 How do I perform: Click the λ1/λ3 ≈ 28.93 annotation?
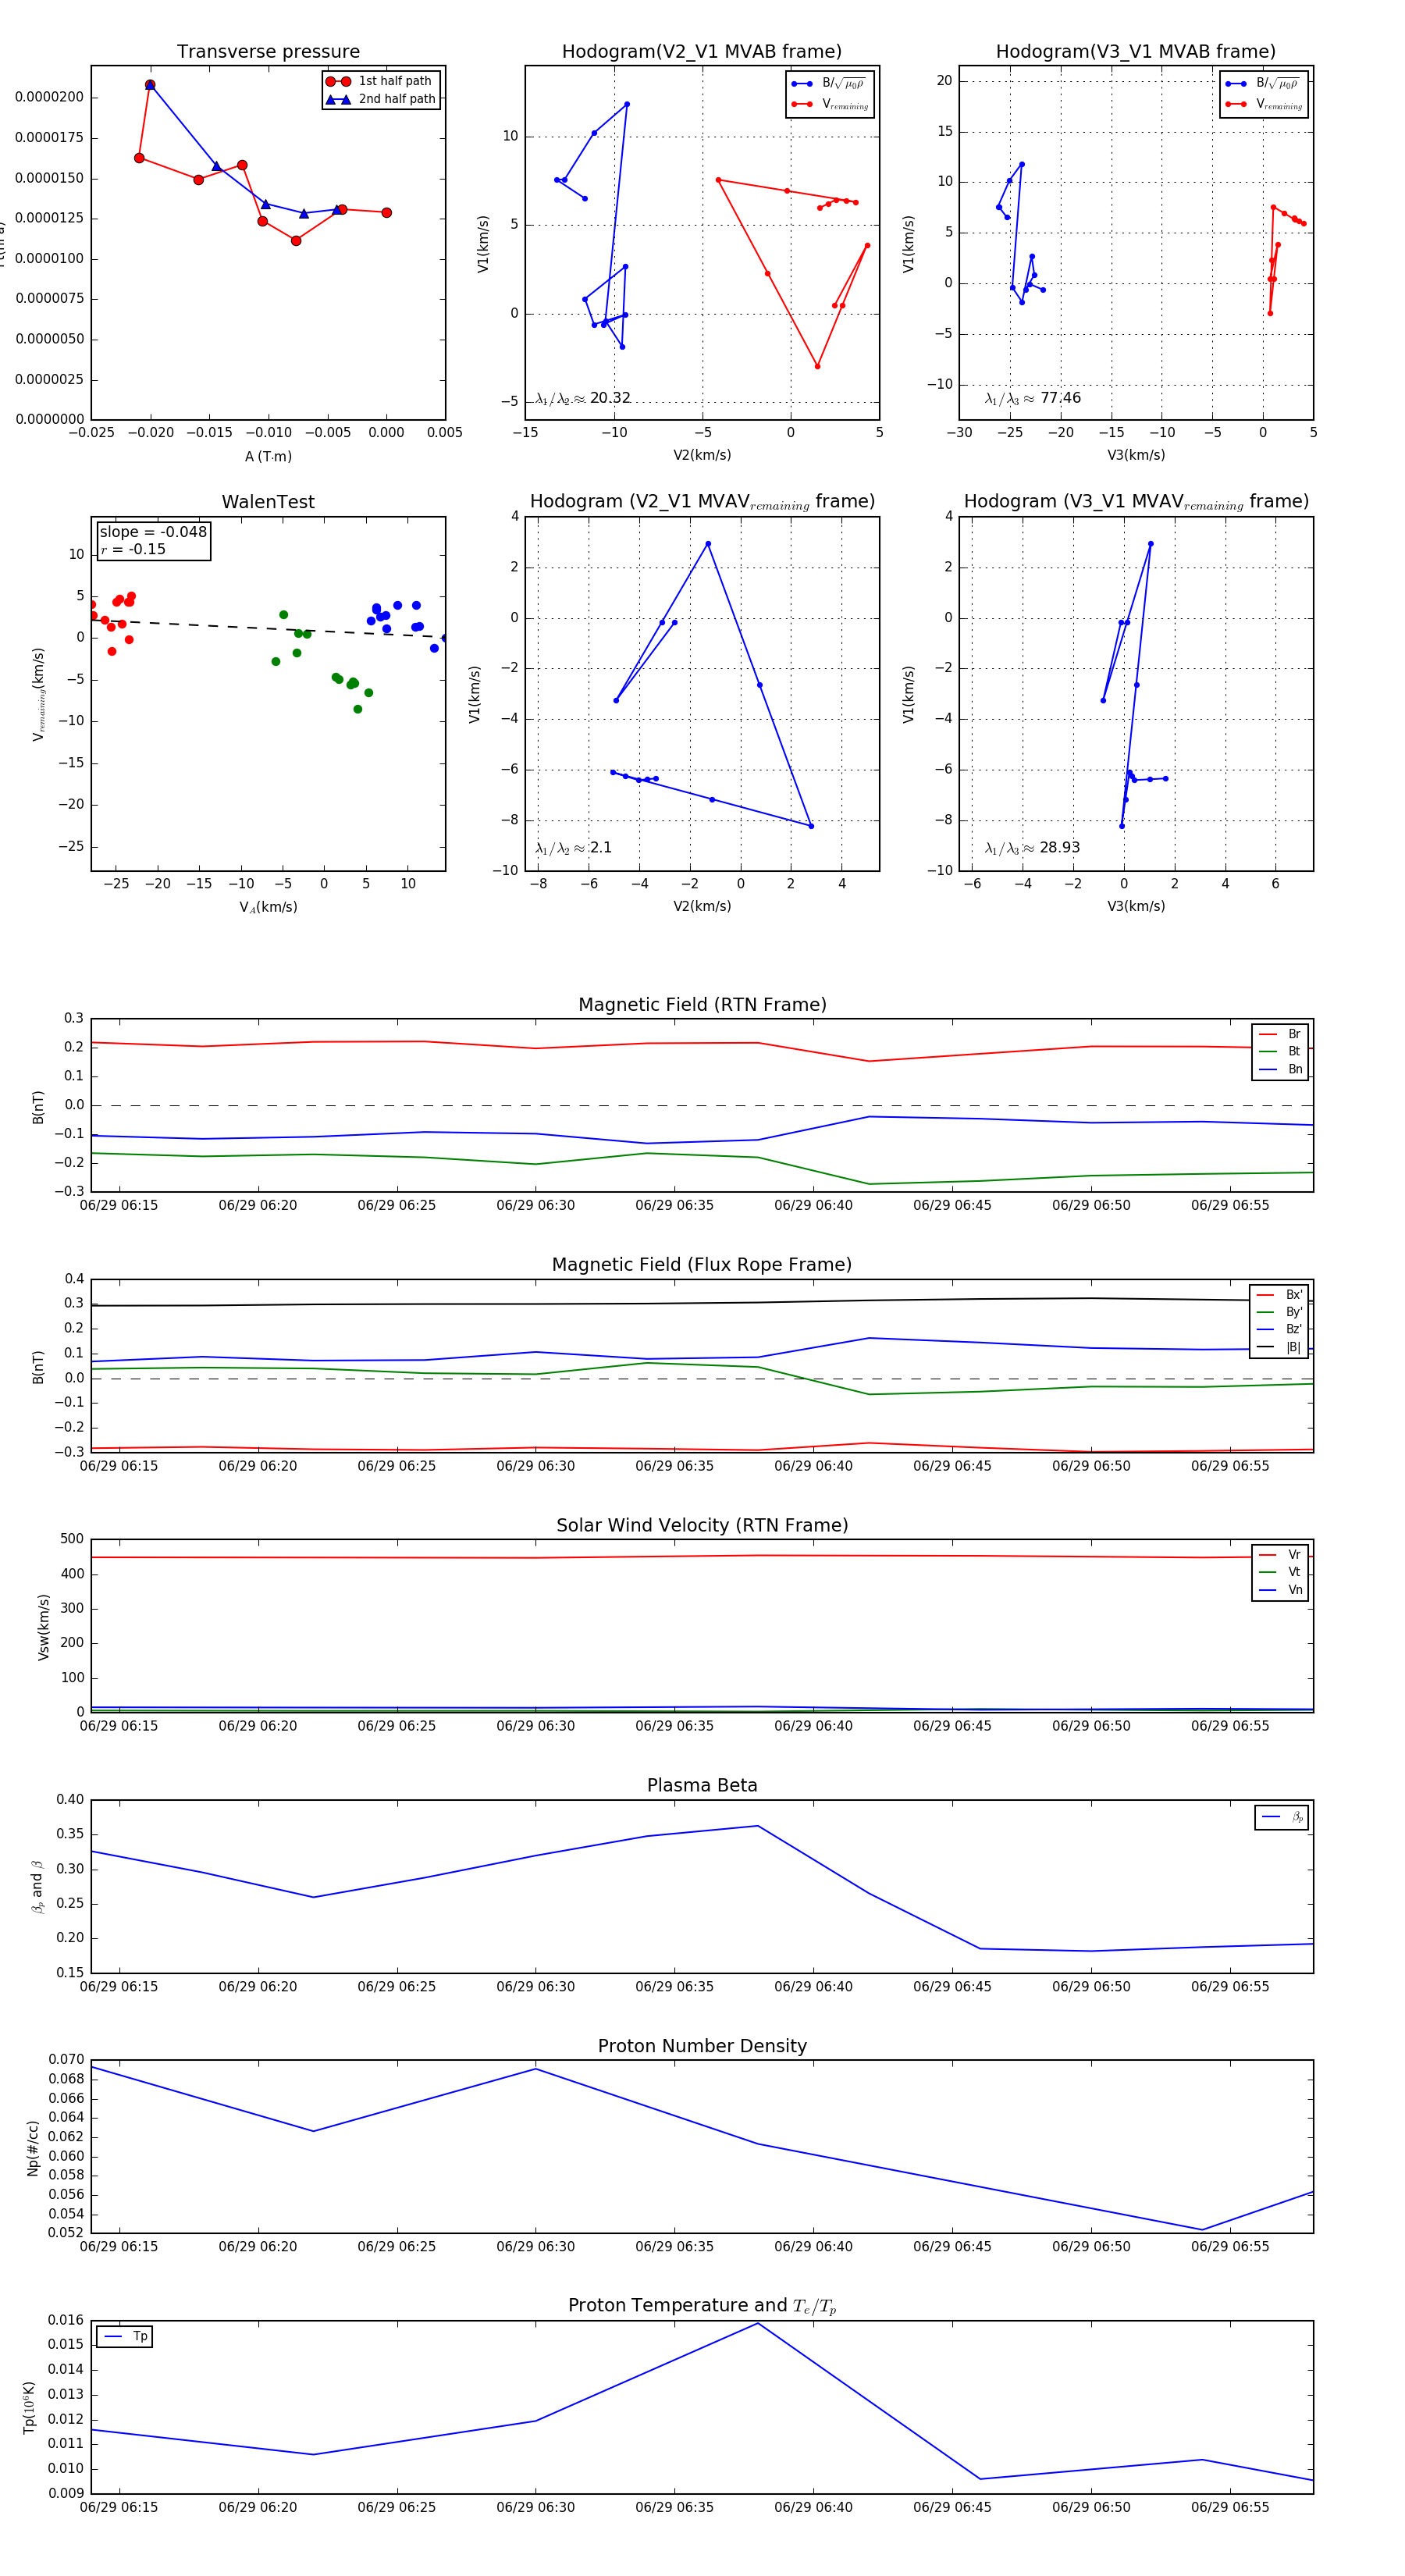pyautogui.click(x=1033, y=848)
